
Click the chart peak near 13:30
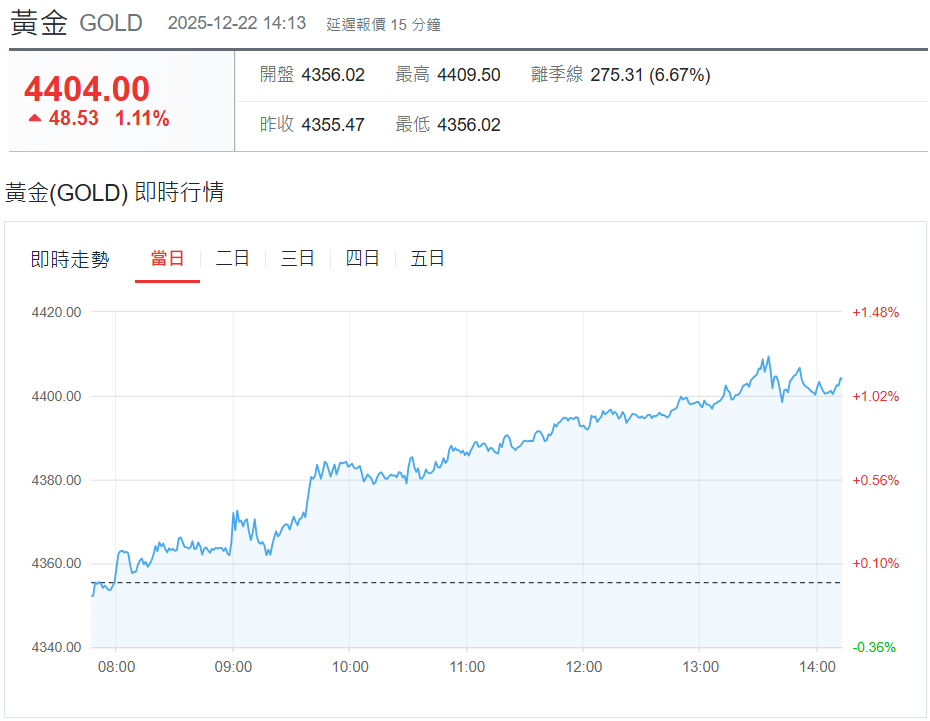pyautogui.click(x=767, y=357)
